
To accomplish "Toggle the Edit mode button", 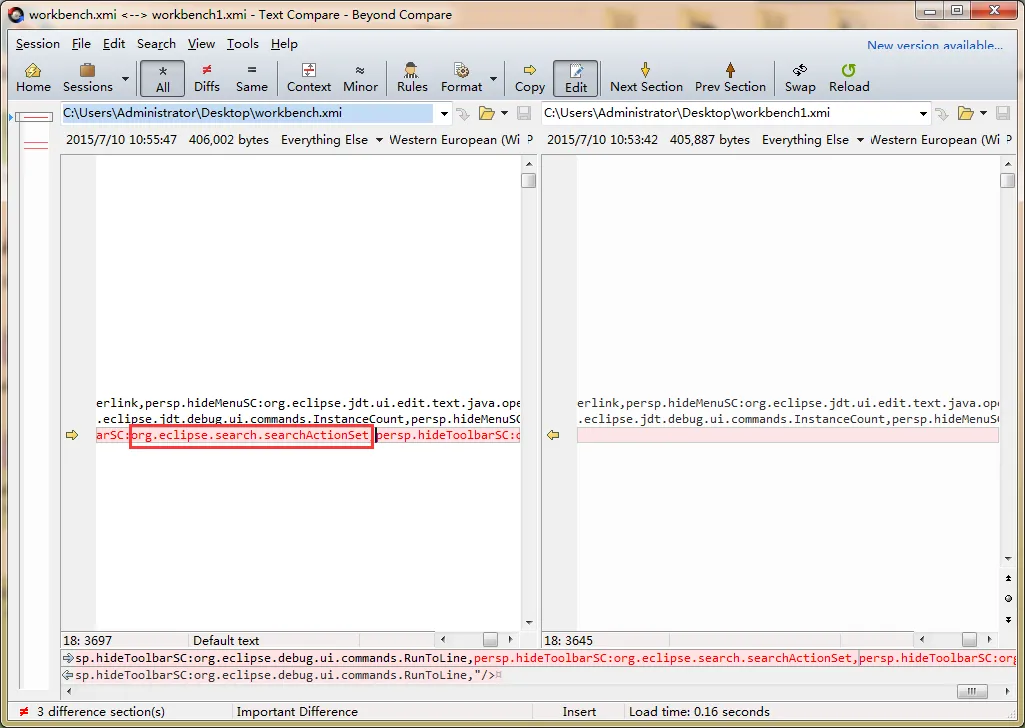I will (575, 78).
